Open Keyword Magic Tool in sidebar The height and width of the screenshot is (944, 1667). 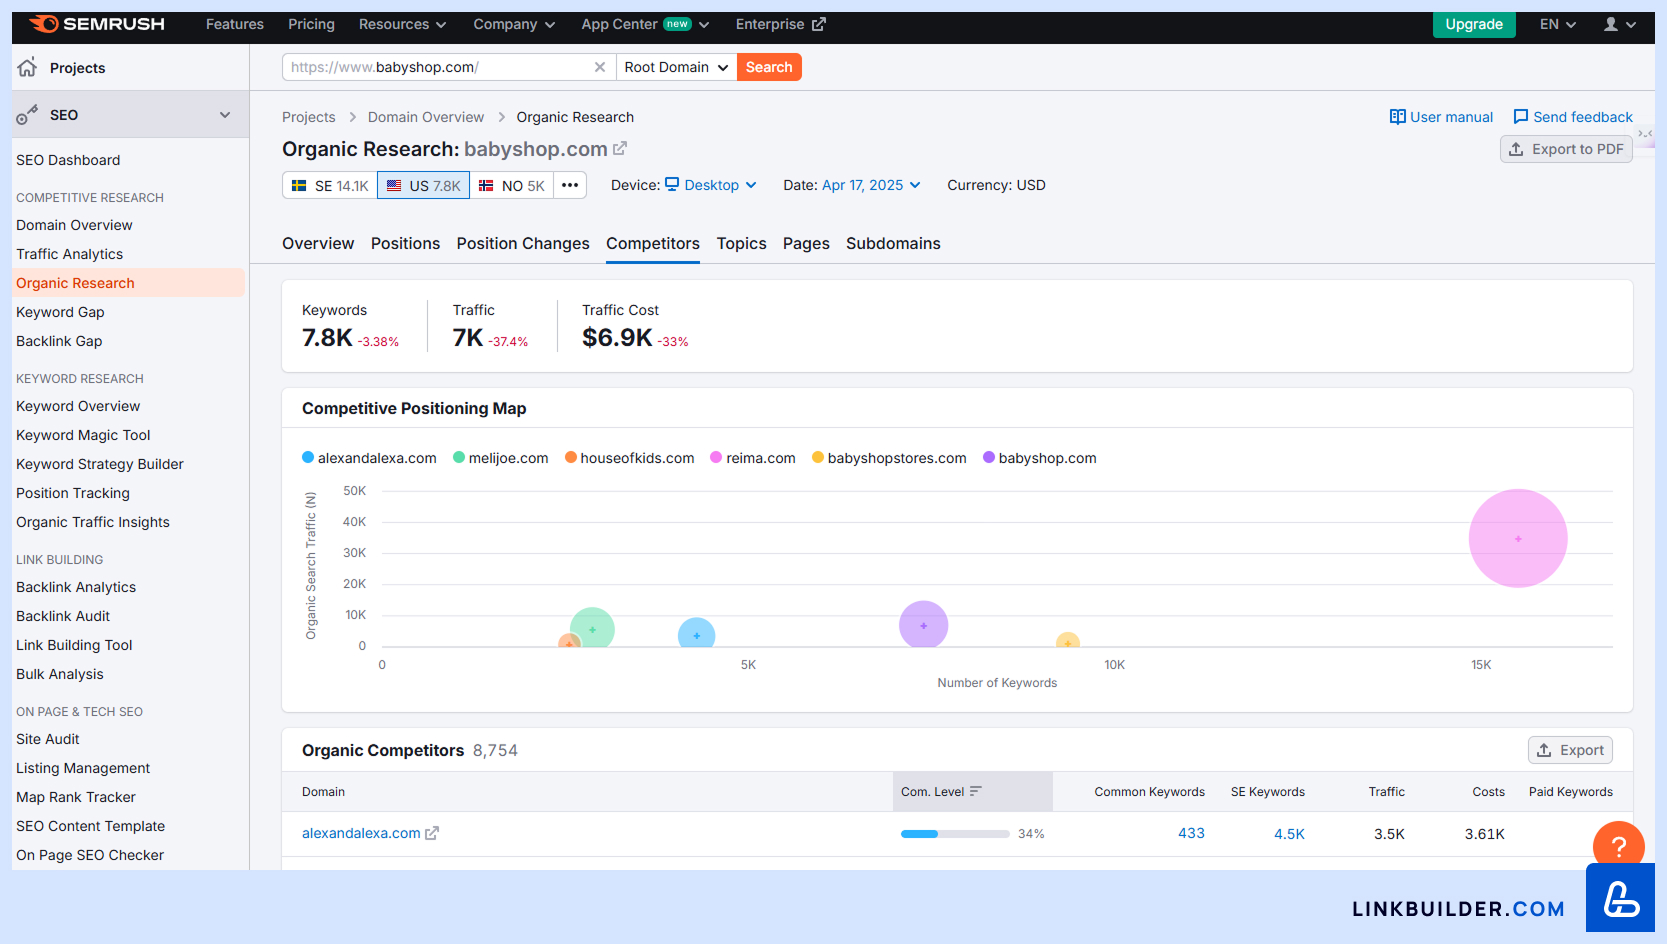tap(83, 435)
